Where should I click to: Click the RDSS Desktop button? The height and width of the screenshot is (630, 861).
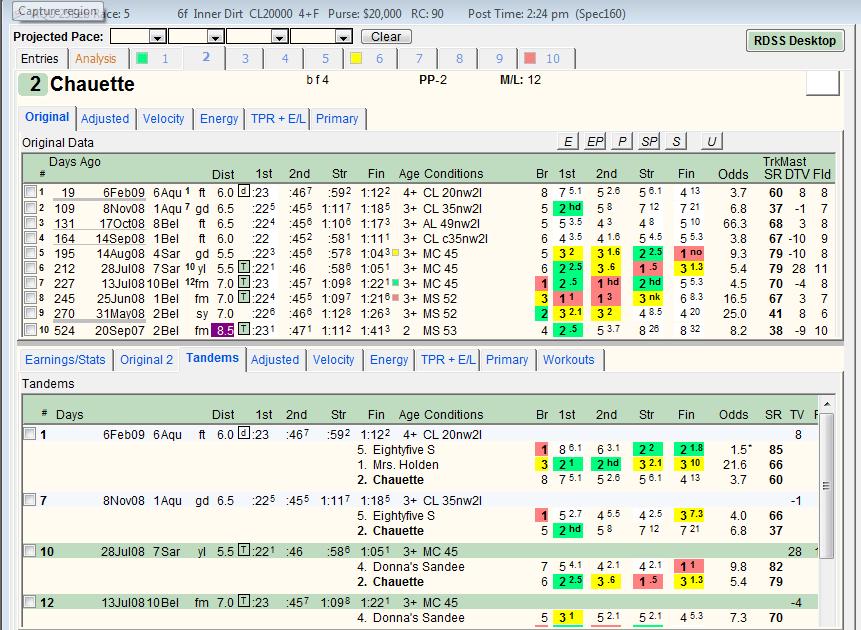tap(795, 41)
